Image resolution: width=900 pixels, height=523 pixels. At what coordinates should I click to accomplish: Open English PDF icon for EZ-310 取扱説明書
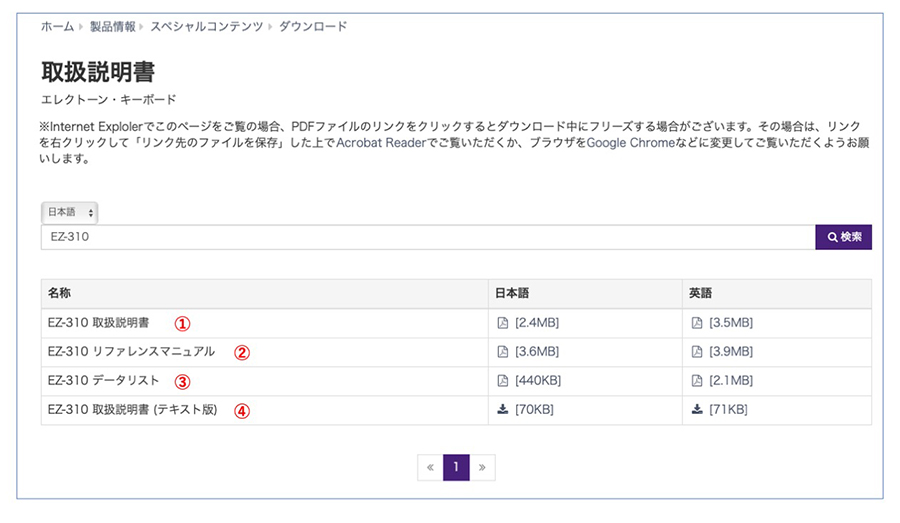697,323
